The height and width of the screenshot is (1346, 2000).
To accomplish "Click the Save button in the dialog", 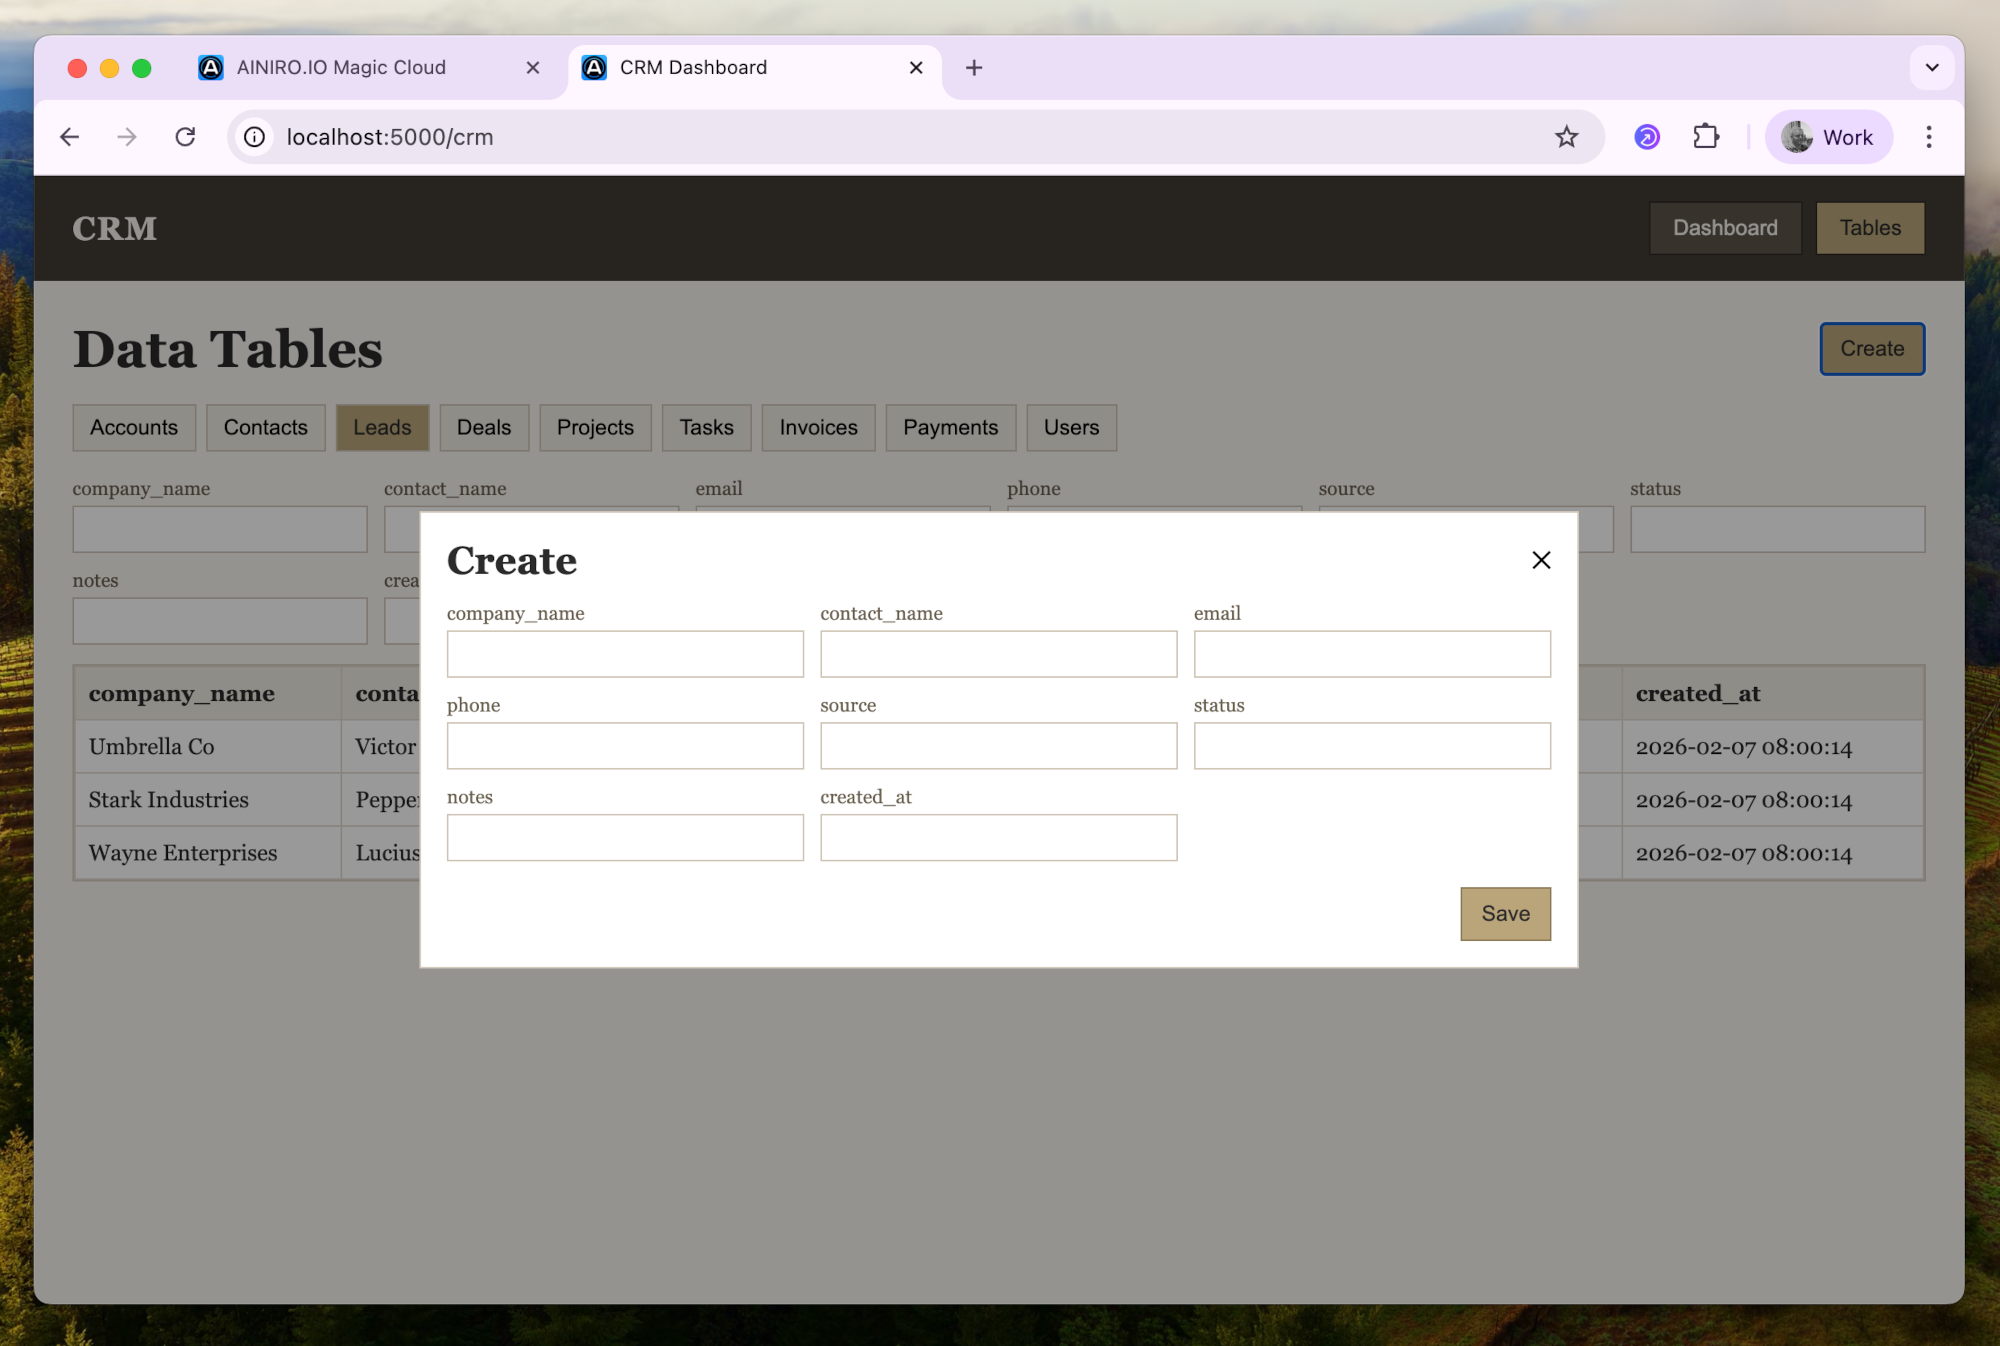I will tap(1505, 913).
